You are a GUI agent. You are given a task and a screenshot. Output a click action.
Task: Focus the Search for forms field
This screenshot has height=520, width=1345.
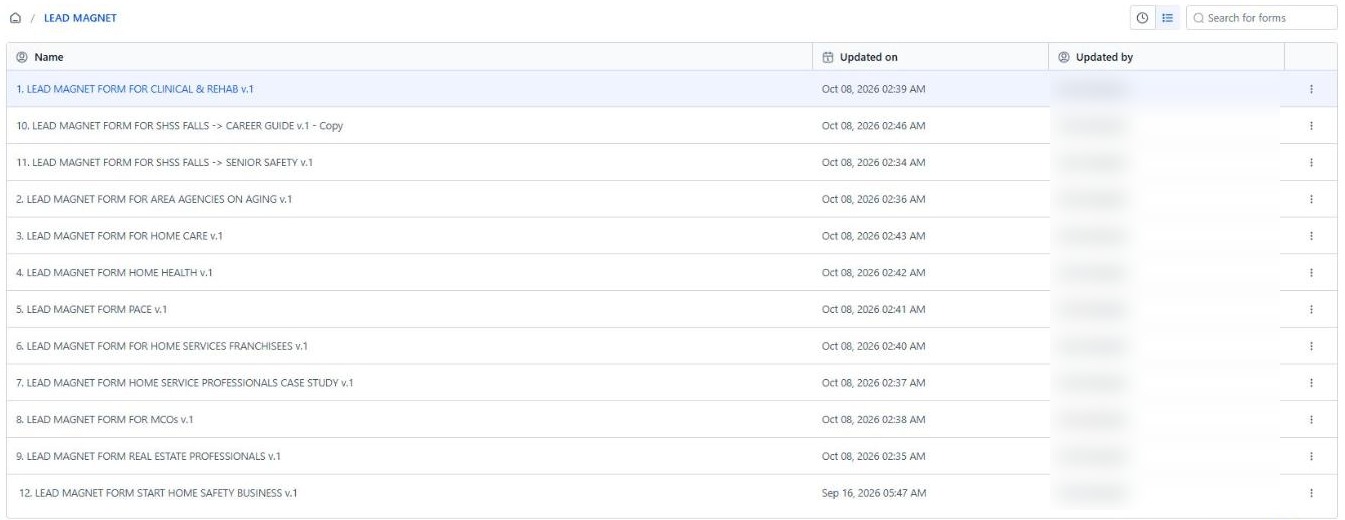1261,18
